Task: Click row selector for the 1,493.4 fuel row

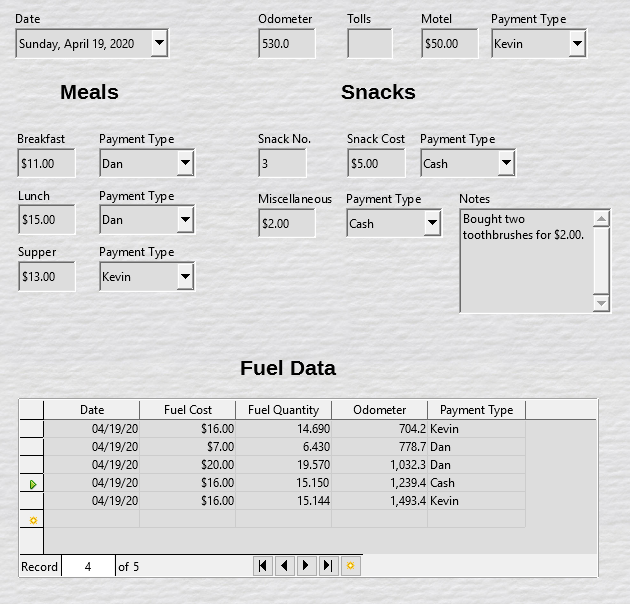Action: (x=32, y=501)
